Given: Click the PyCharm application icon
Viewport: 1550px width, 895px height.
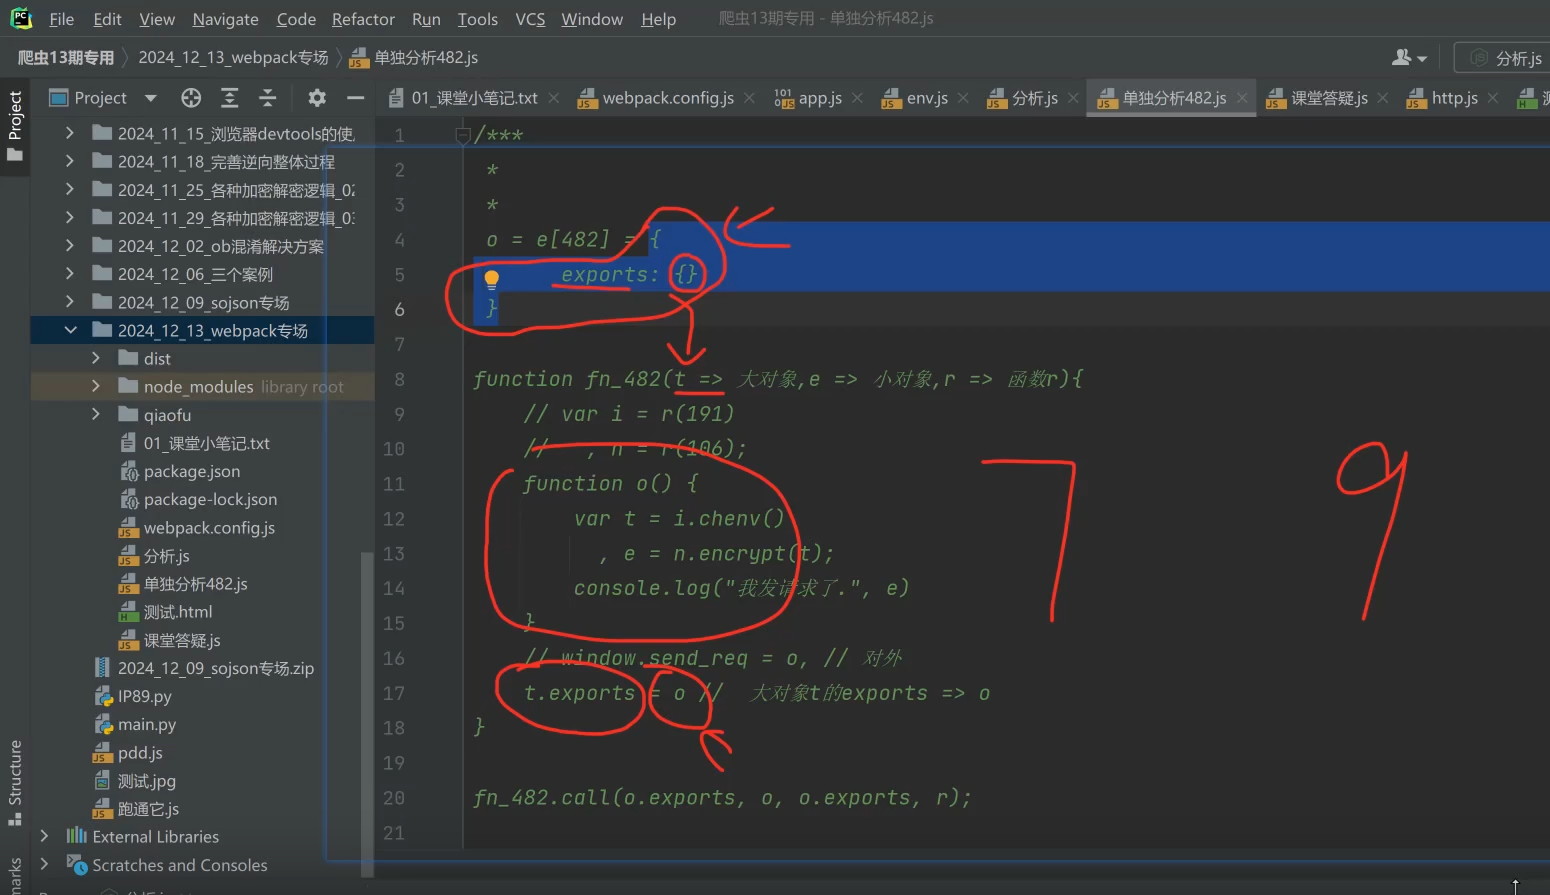Looking at the screenshot, I should 21,18.
